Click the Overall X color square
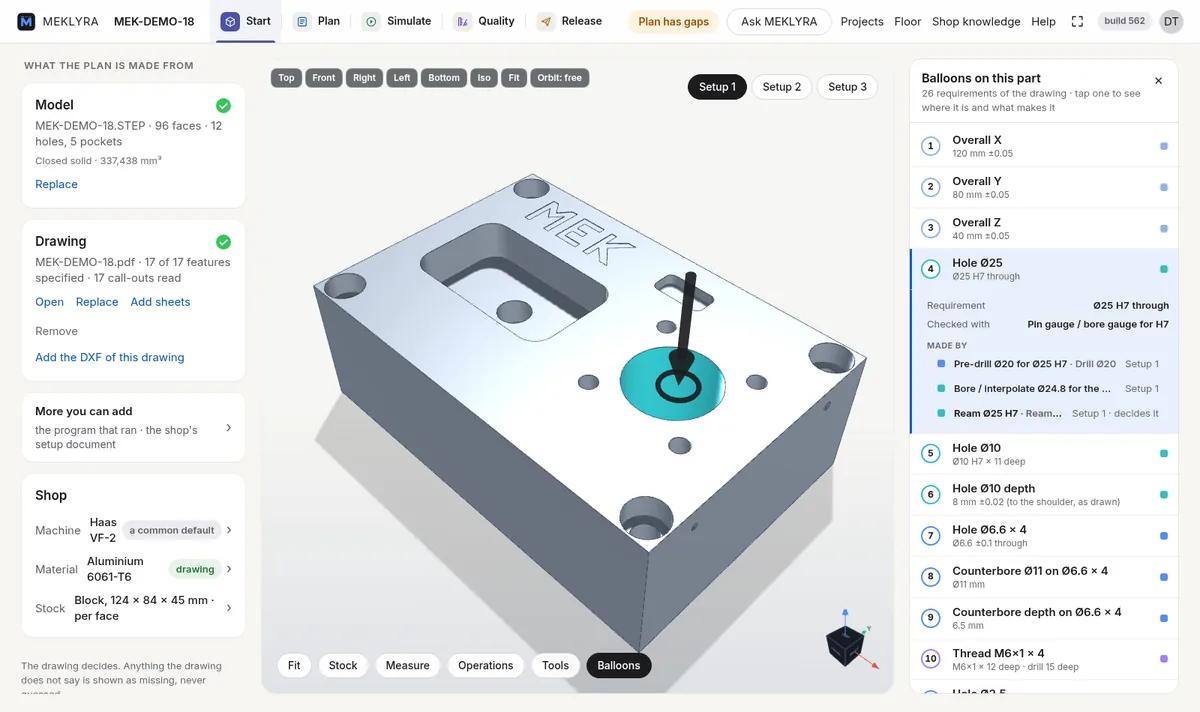The image size is (1200, 712). click(1164, 146)
